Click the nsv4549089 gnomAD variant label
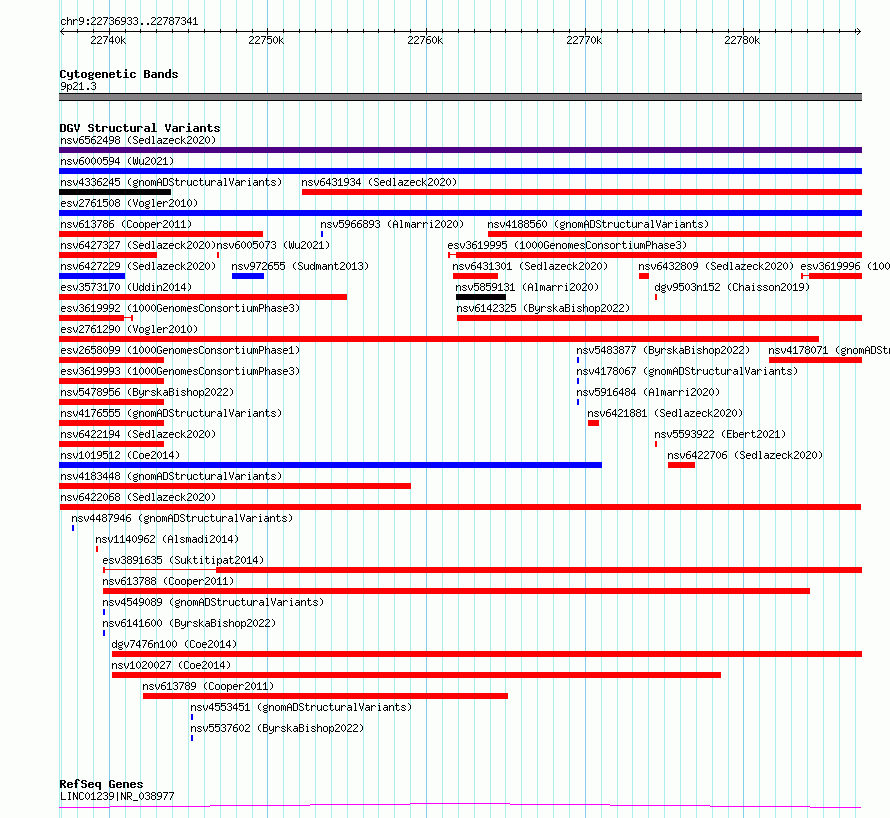The height and width of the screenshot is (818, 890). click(213, 602)
